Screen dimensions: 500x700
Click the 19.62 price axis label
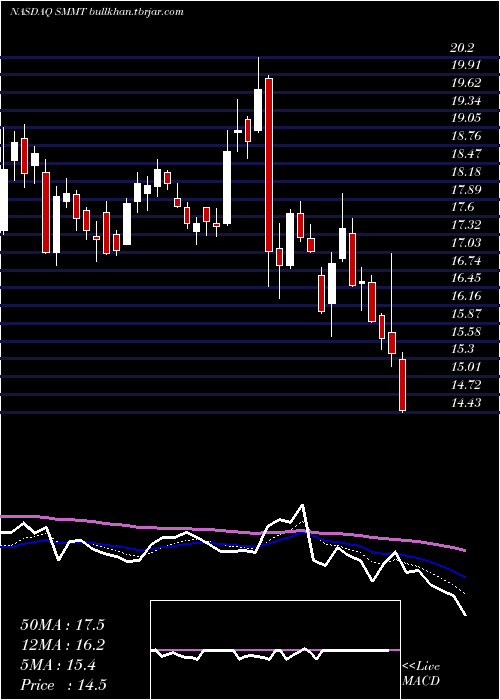pos(466,83)
